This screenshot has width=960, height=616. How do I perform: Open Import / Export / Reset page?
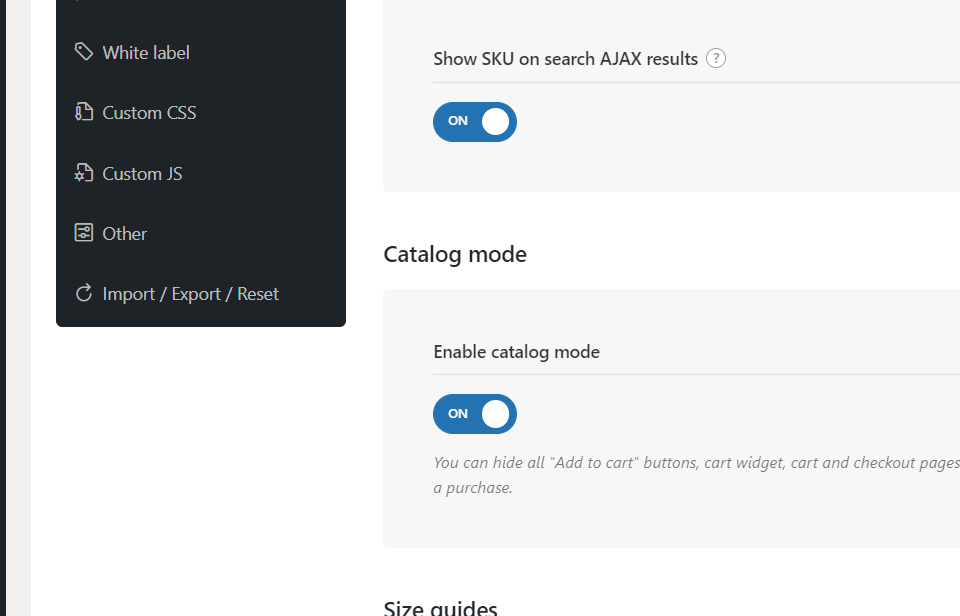click(x=190, y=294)
